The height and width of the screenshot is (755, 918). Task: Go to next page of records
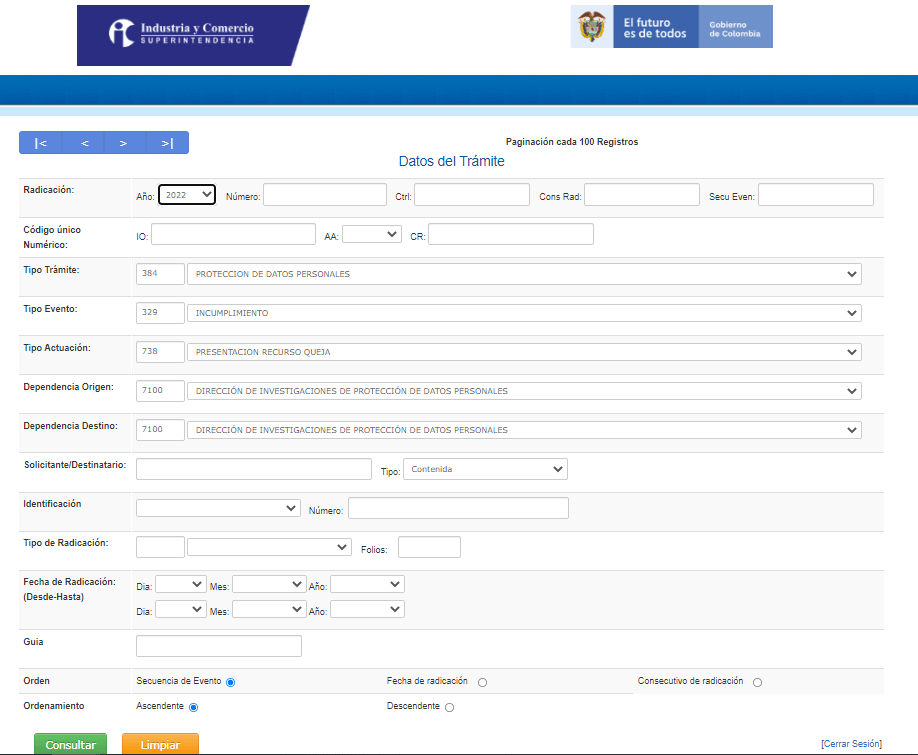[124, 143]
